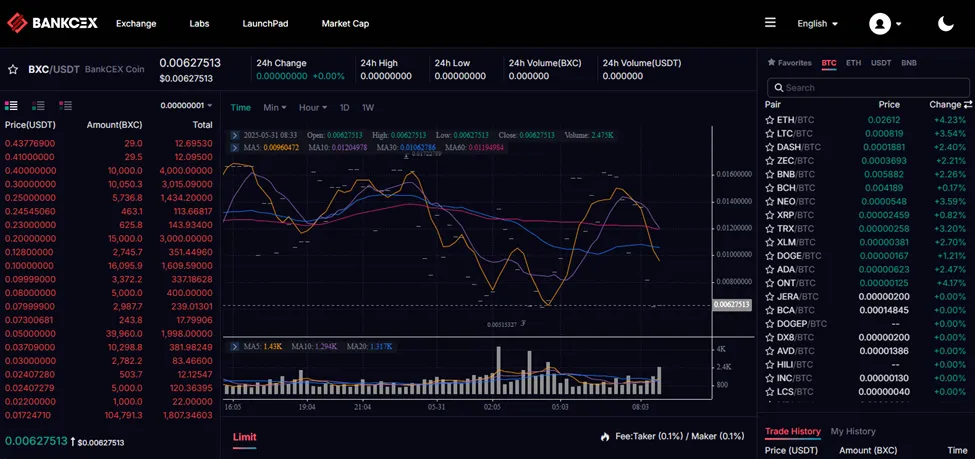Select sell order at 0.20000000
The width and height of the screenshot is (975, 459).
pyautogui.click(x=109, y=238)
